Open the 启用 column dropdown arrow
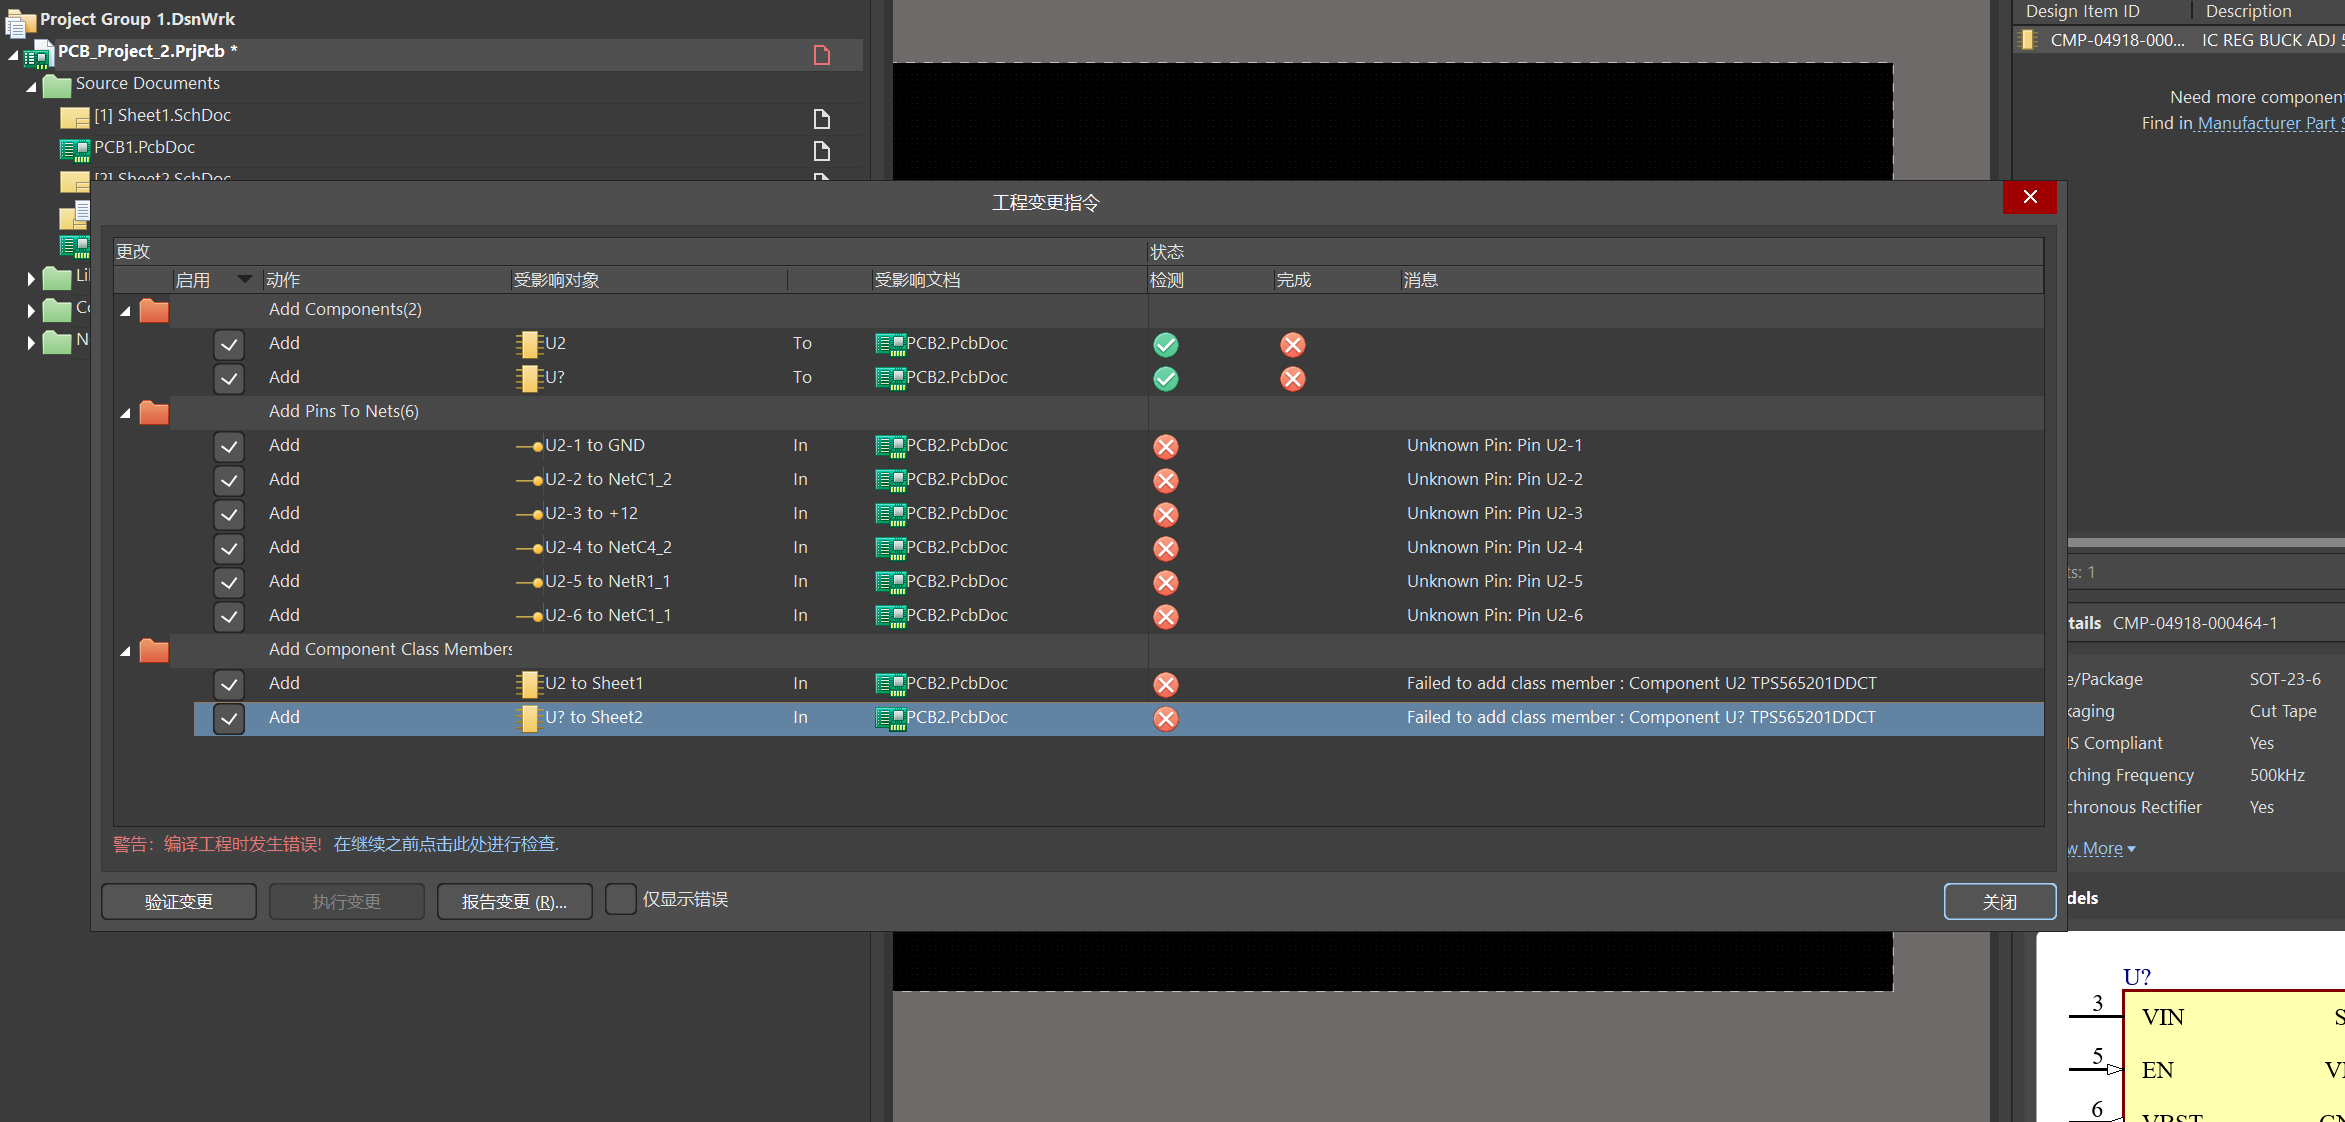This screenshot has height=1122, width=2345. point(244,280)
